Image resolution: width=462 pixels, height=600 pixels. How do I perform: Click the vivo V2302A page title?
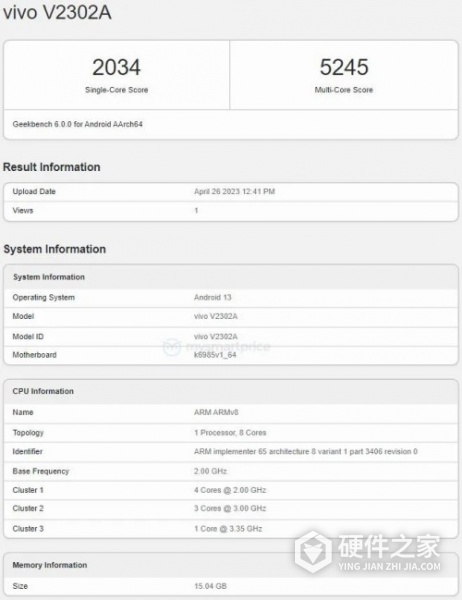tap(57, 12)
